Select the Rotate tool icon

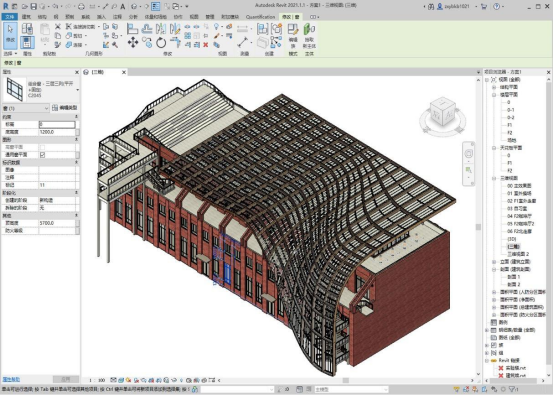pos(161,42)
